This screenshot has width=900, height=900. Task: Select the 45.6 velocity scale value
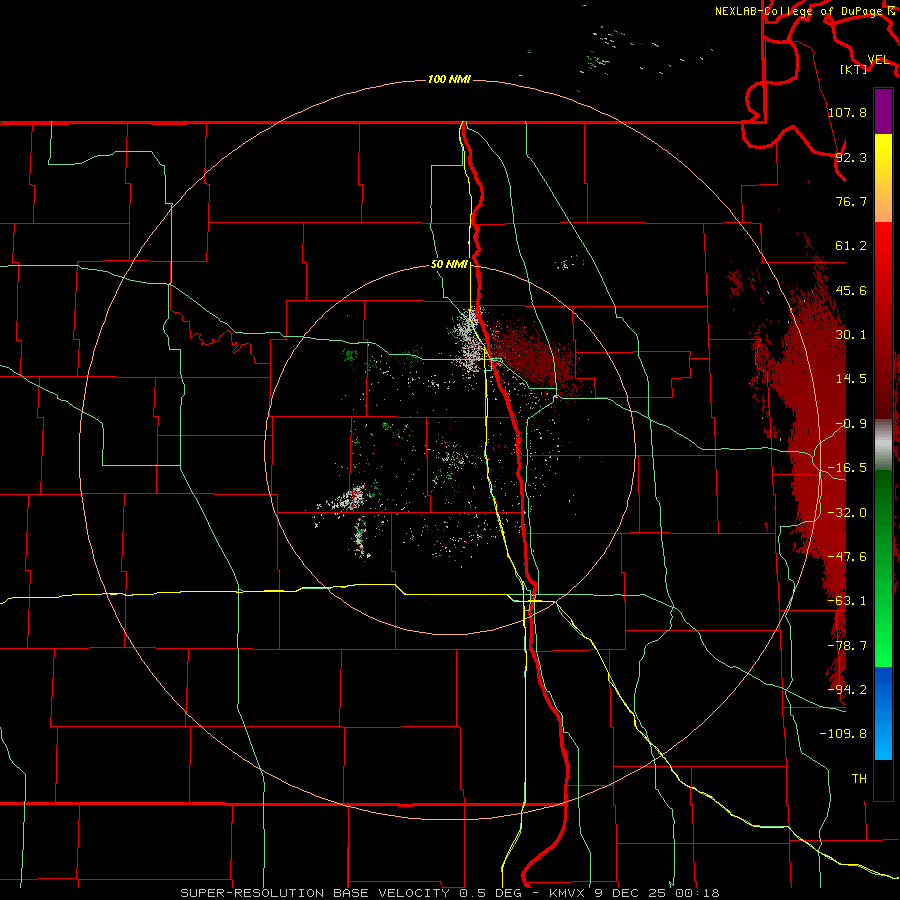[851, 290]
